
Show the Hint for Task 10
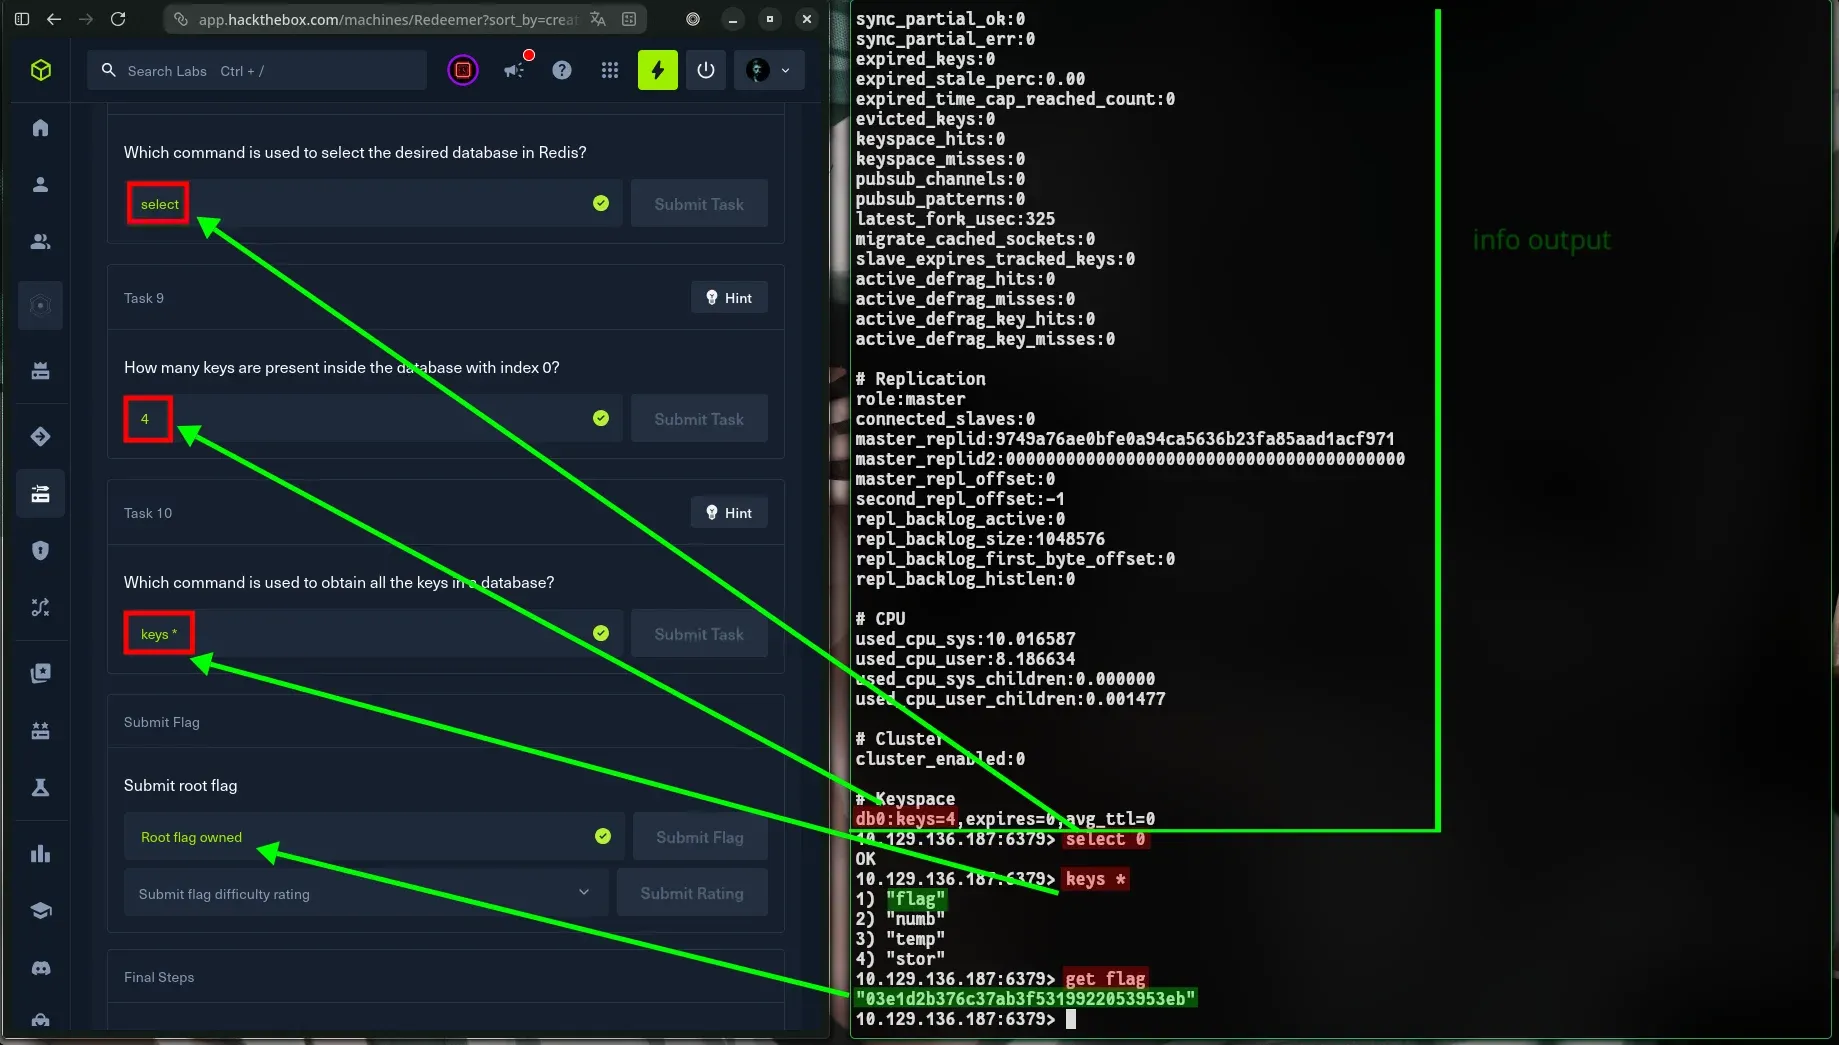(x=729, y=513)
